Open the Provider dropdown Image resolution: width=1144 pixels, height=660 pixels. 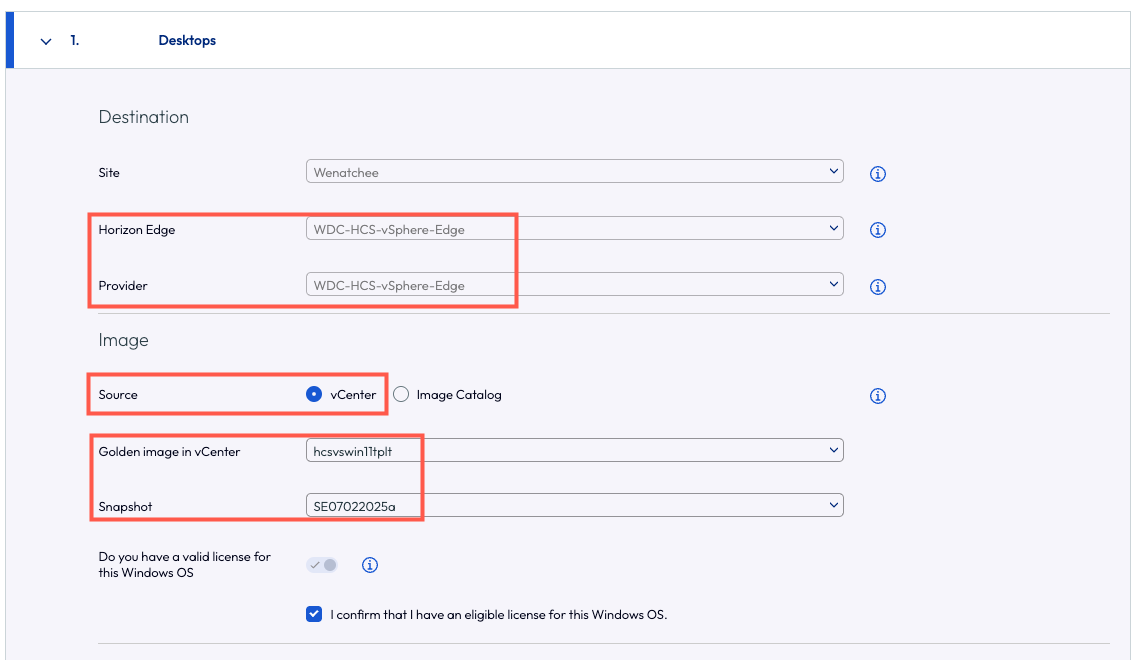point(574,285)
